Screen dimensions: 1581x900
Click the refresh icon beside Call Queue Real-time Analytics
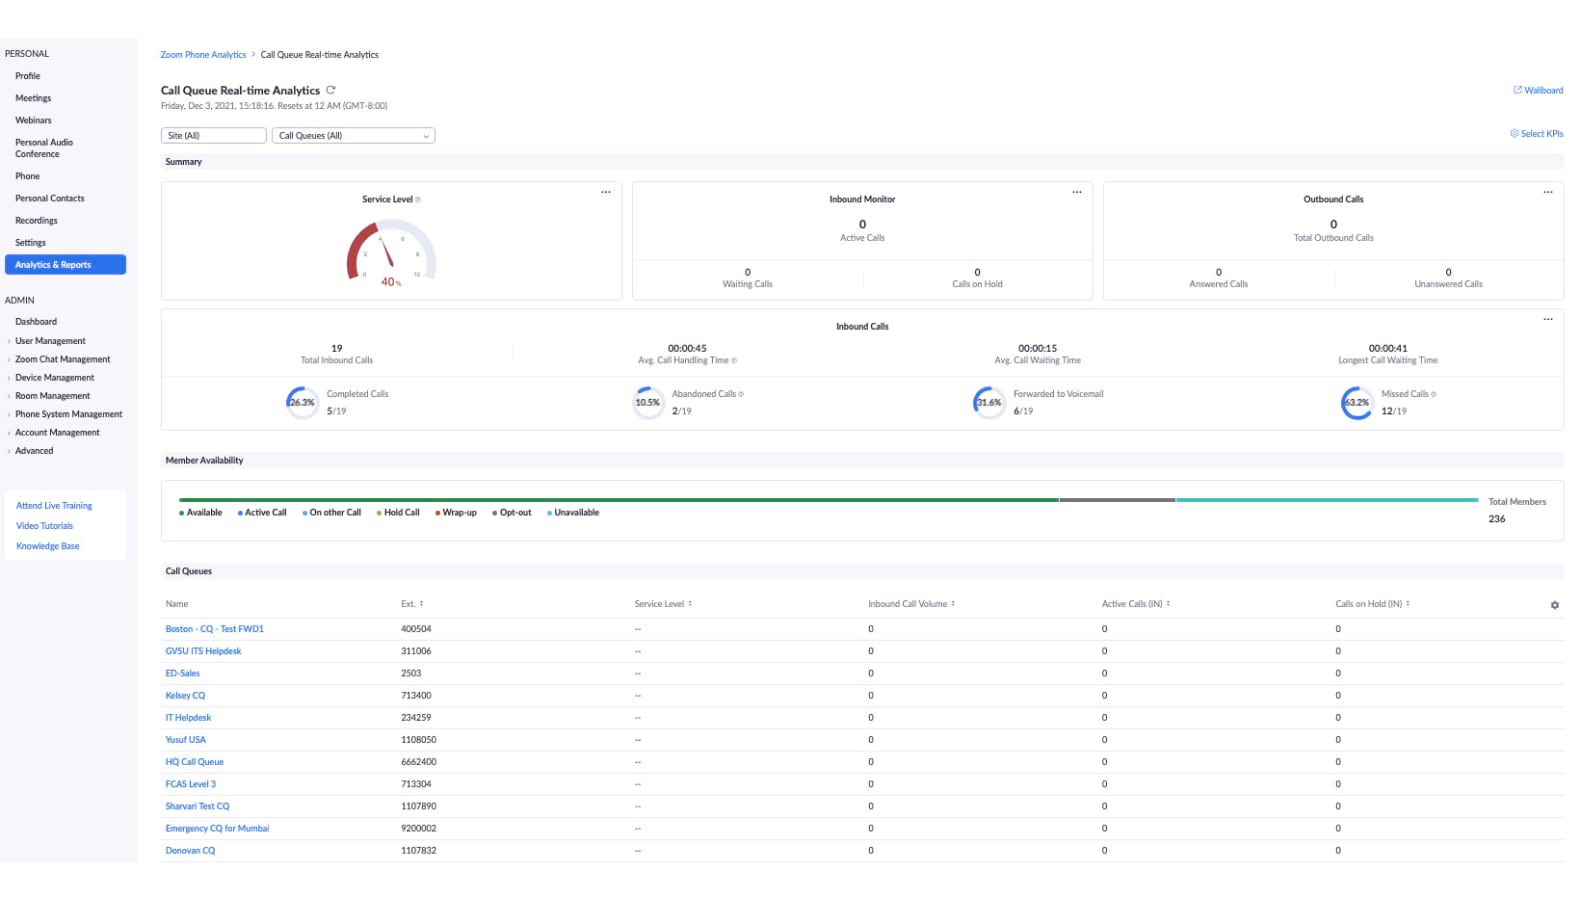[331, 90]
